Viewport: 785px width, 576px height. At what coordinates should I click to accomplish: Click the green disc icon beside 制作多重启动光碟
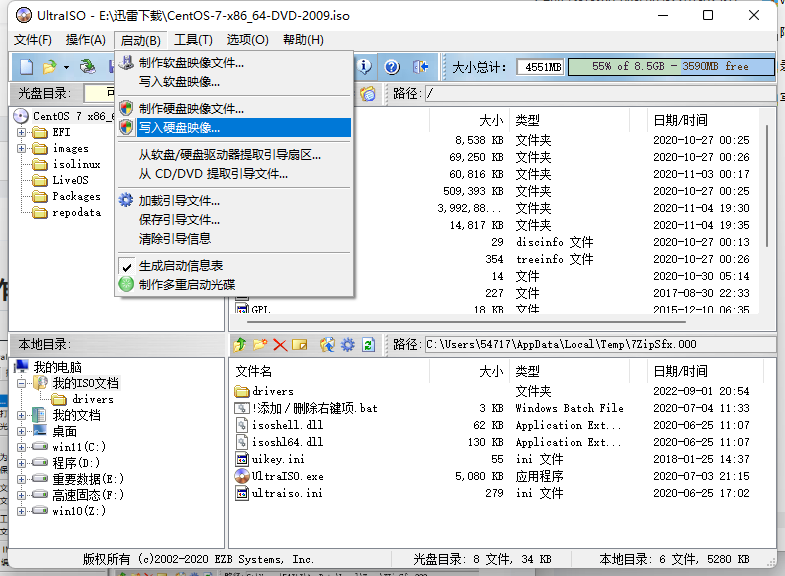pyautogui.click(x=126, y=284)
